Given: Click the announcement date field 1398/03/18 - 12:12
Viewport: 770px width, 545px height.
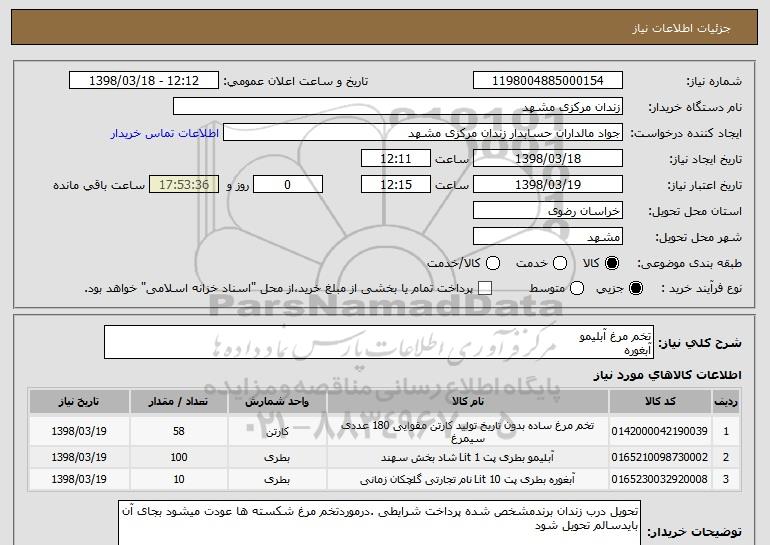Looking at the screenshot, I should tap(144, 81).
